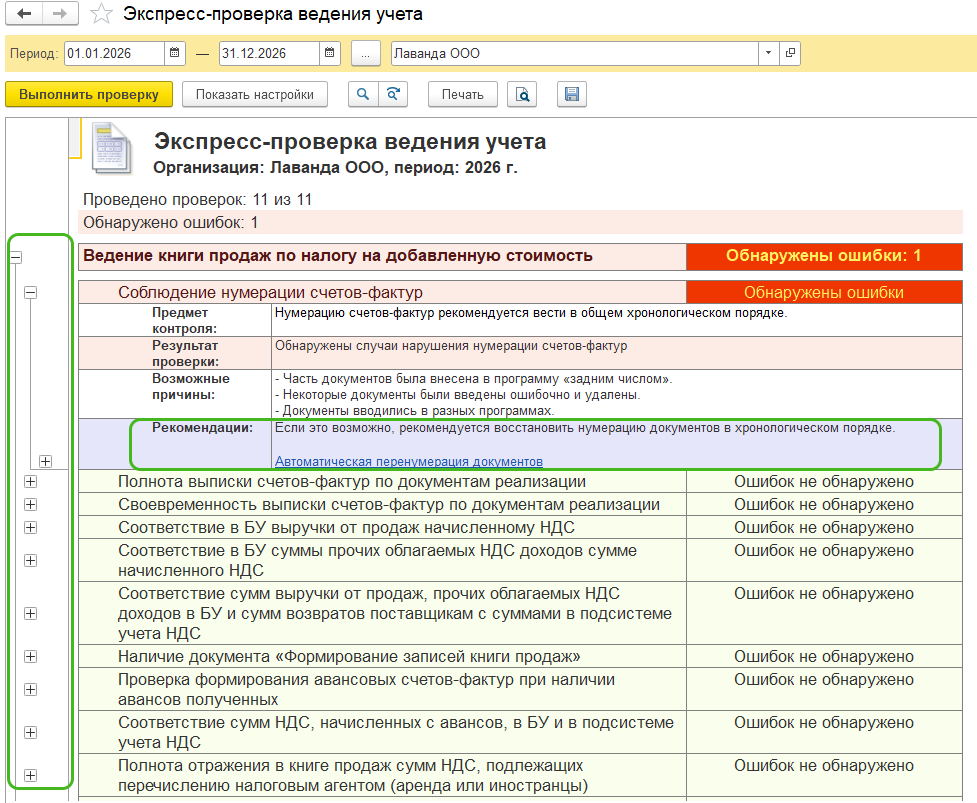The image size is (977, 803).
Task: Click Показать настройки button
Action: coord(254,94)
